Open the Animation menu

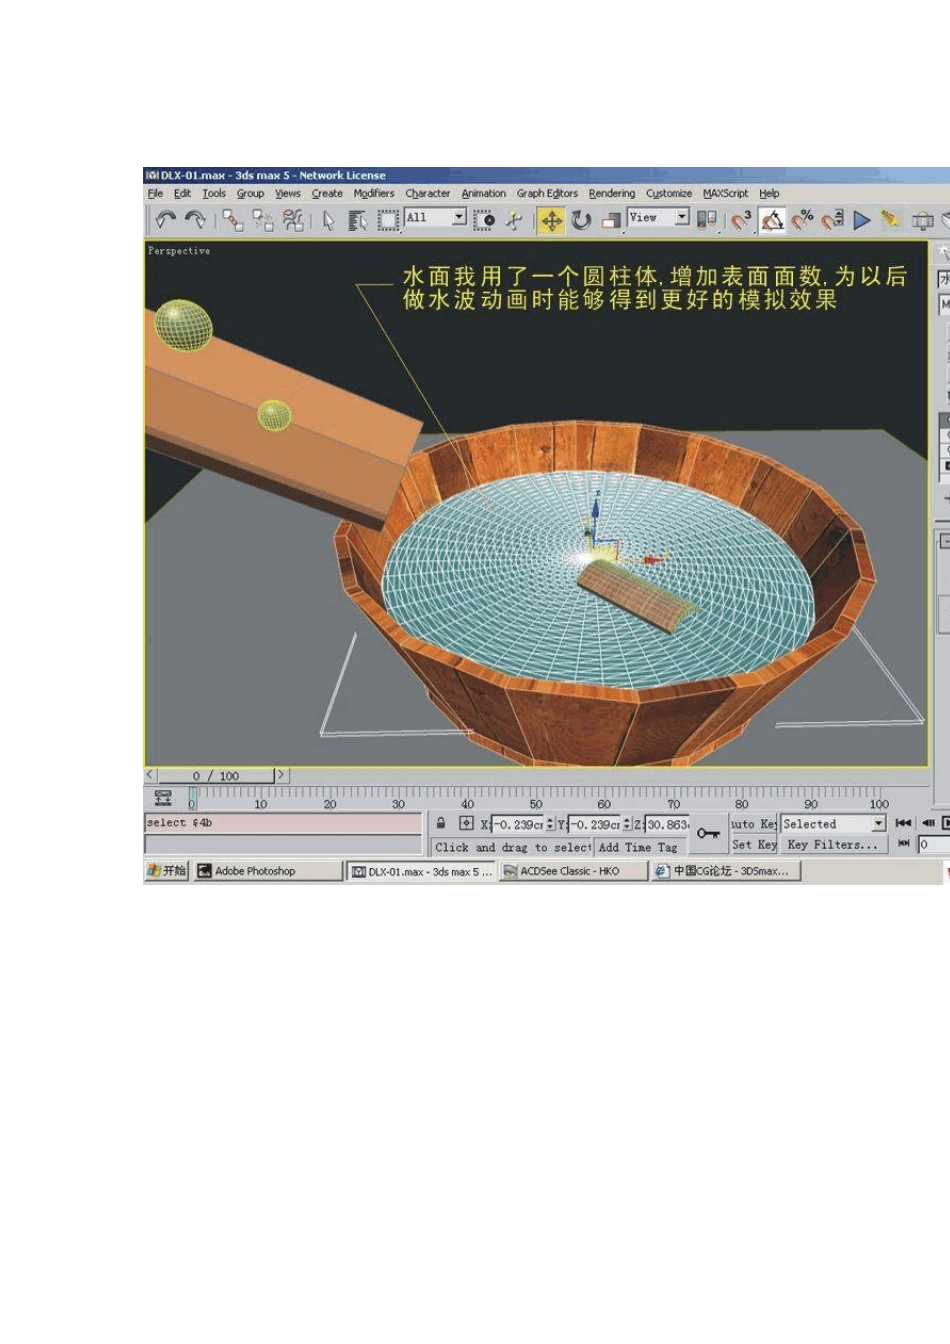click(x=484, y=193)
